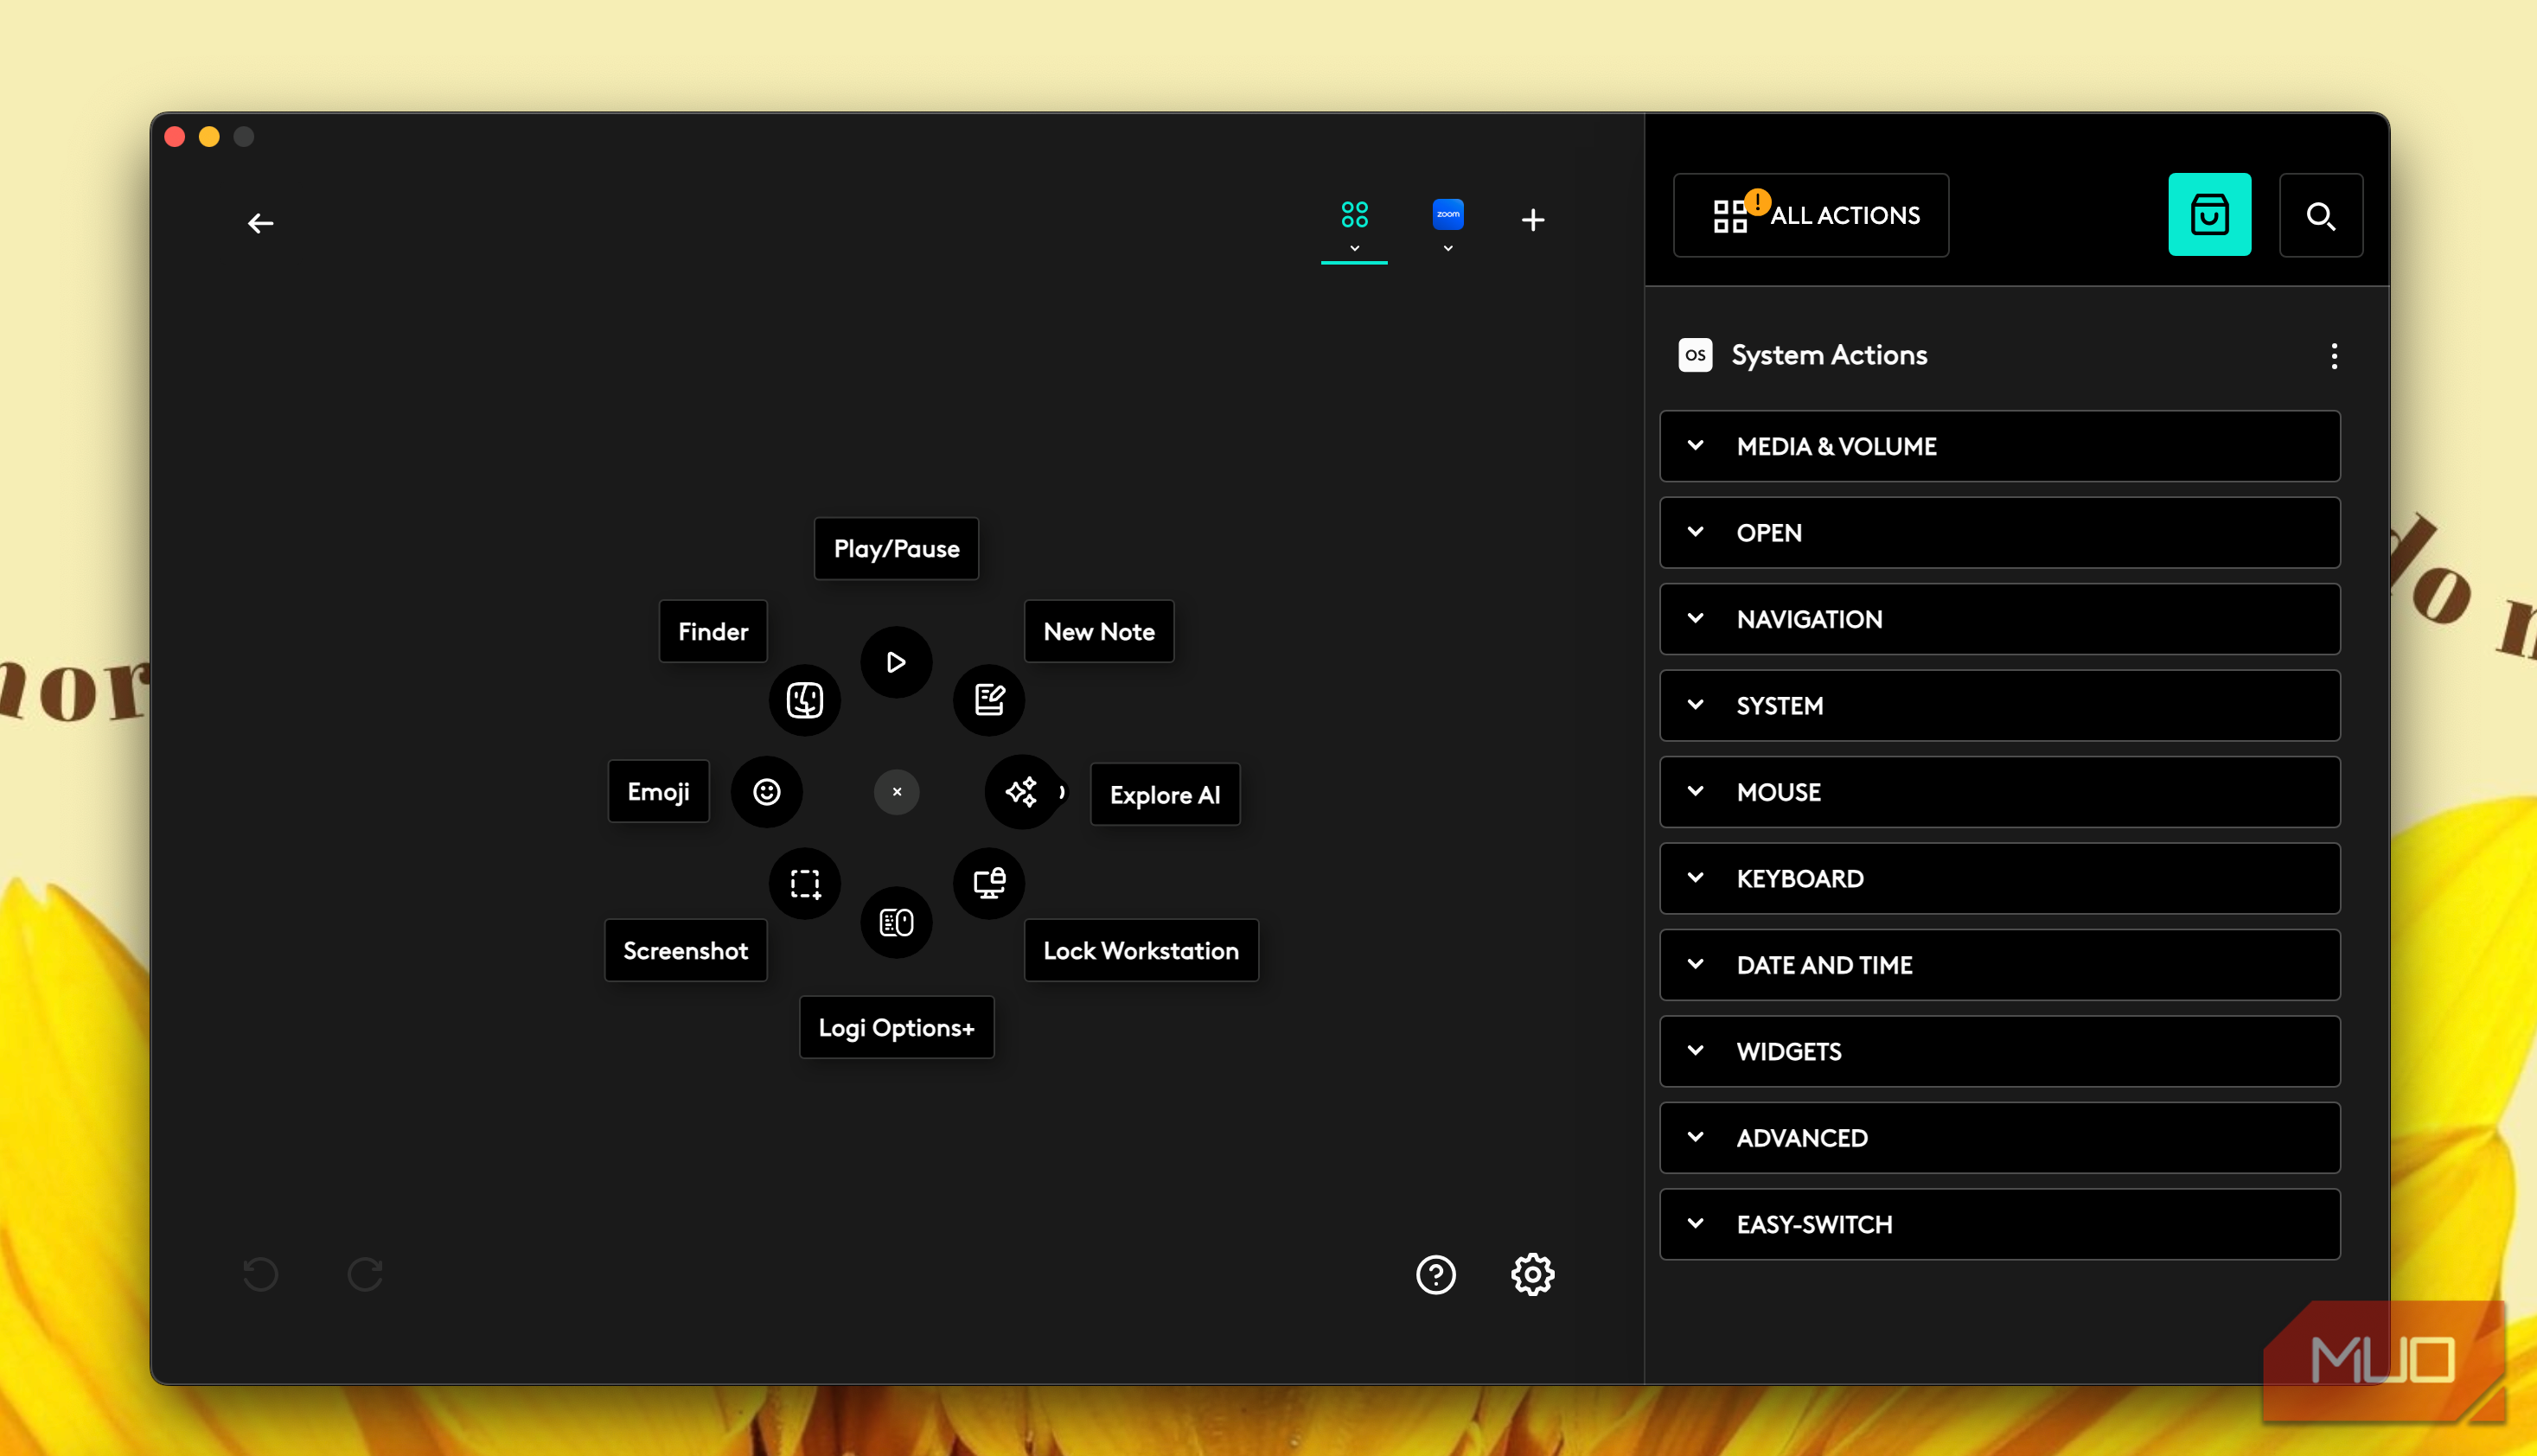Screen dimensions: 2537x1456
Task: Expand the ADVANCED section
Action: pyautogui.click(x=1999, y=1138)
